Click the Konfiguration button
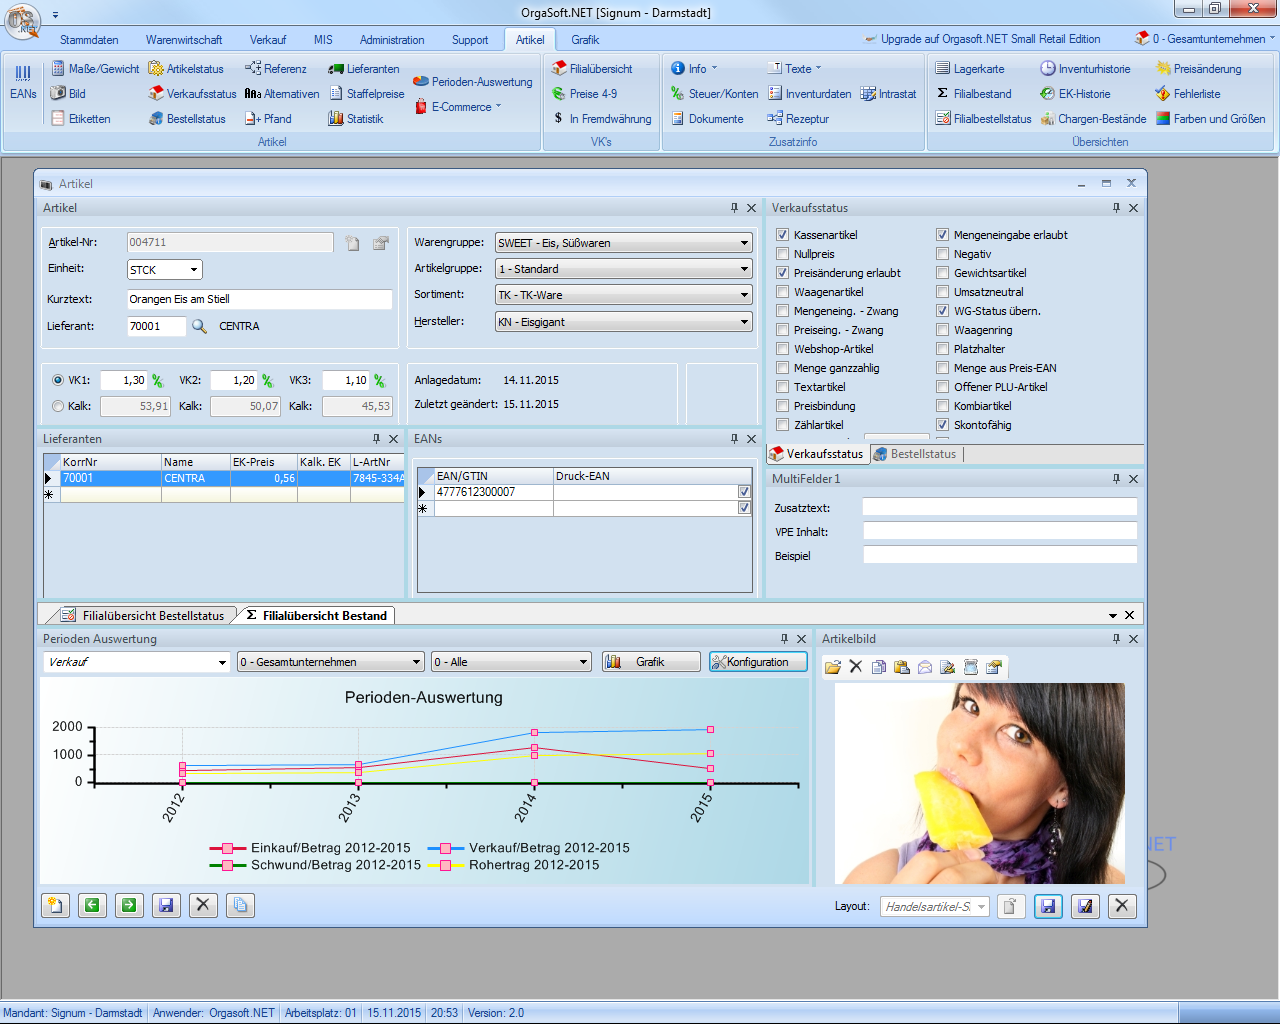 click(x=757, y=662)
